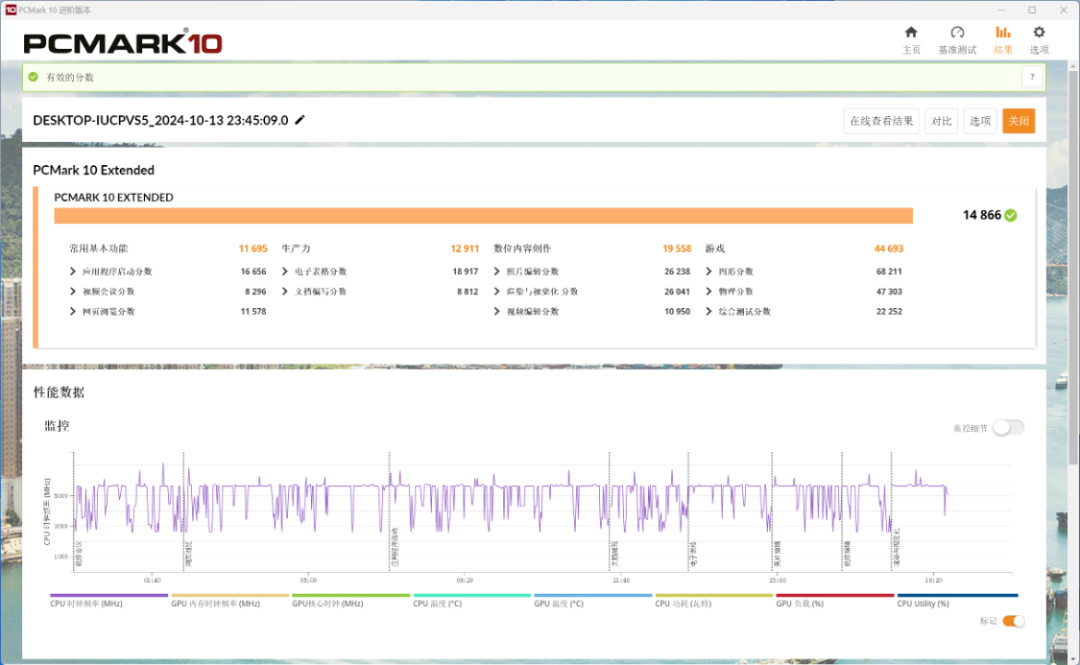Select the red GPU 负载 (%) legend
This screenshot has width=1080, height=665.
tap(835, 600)
